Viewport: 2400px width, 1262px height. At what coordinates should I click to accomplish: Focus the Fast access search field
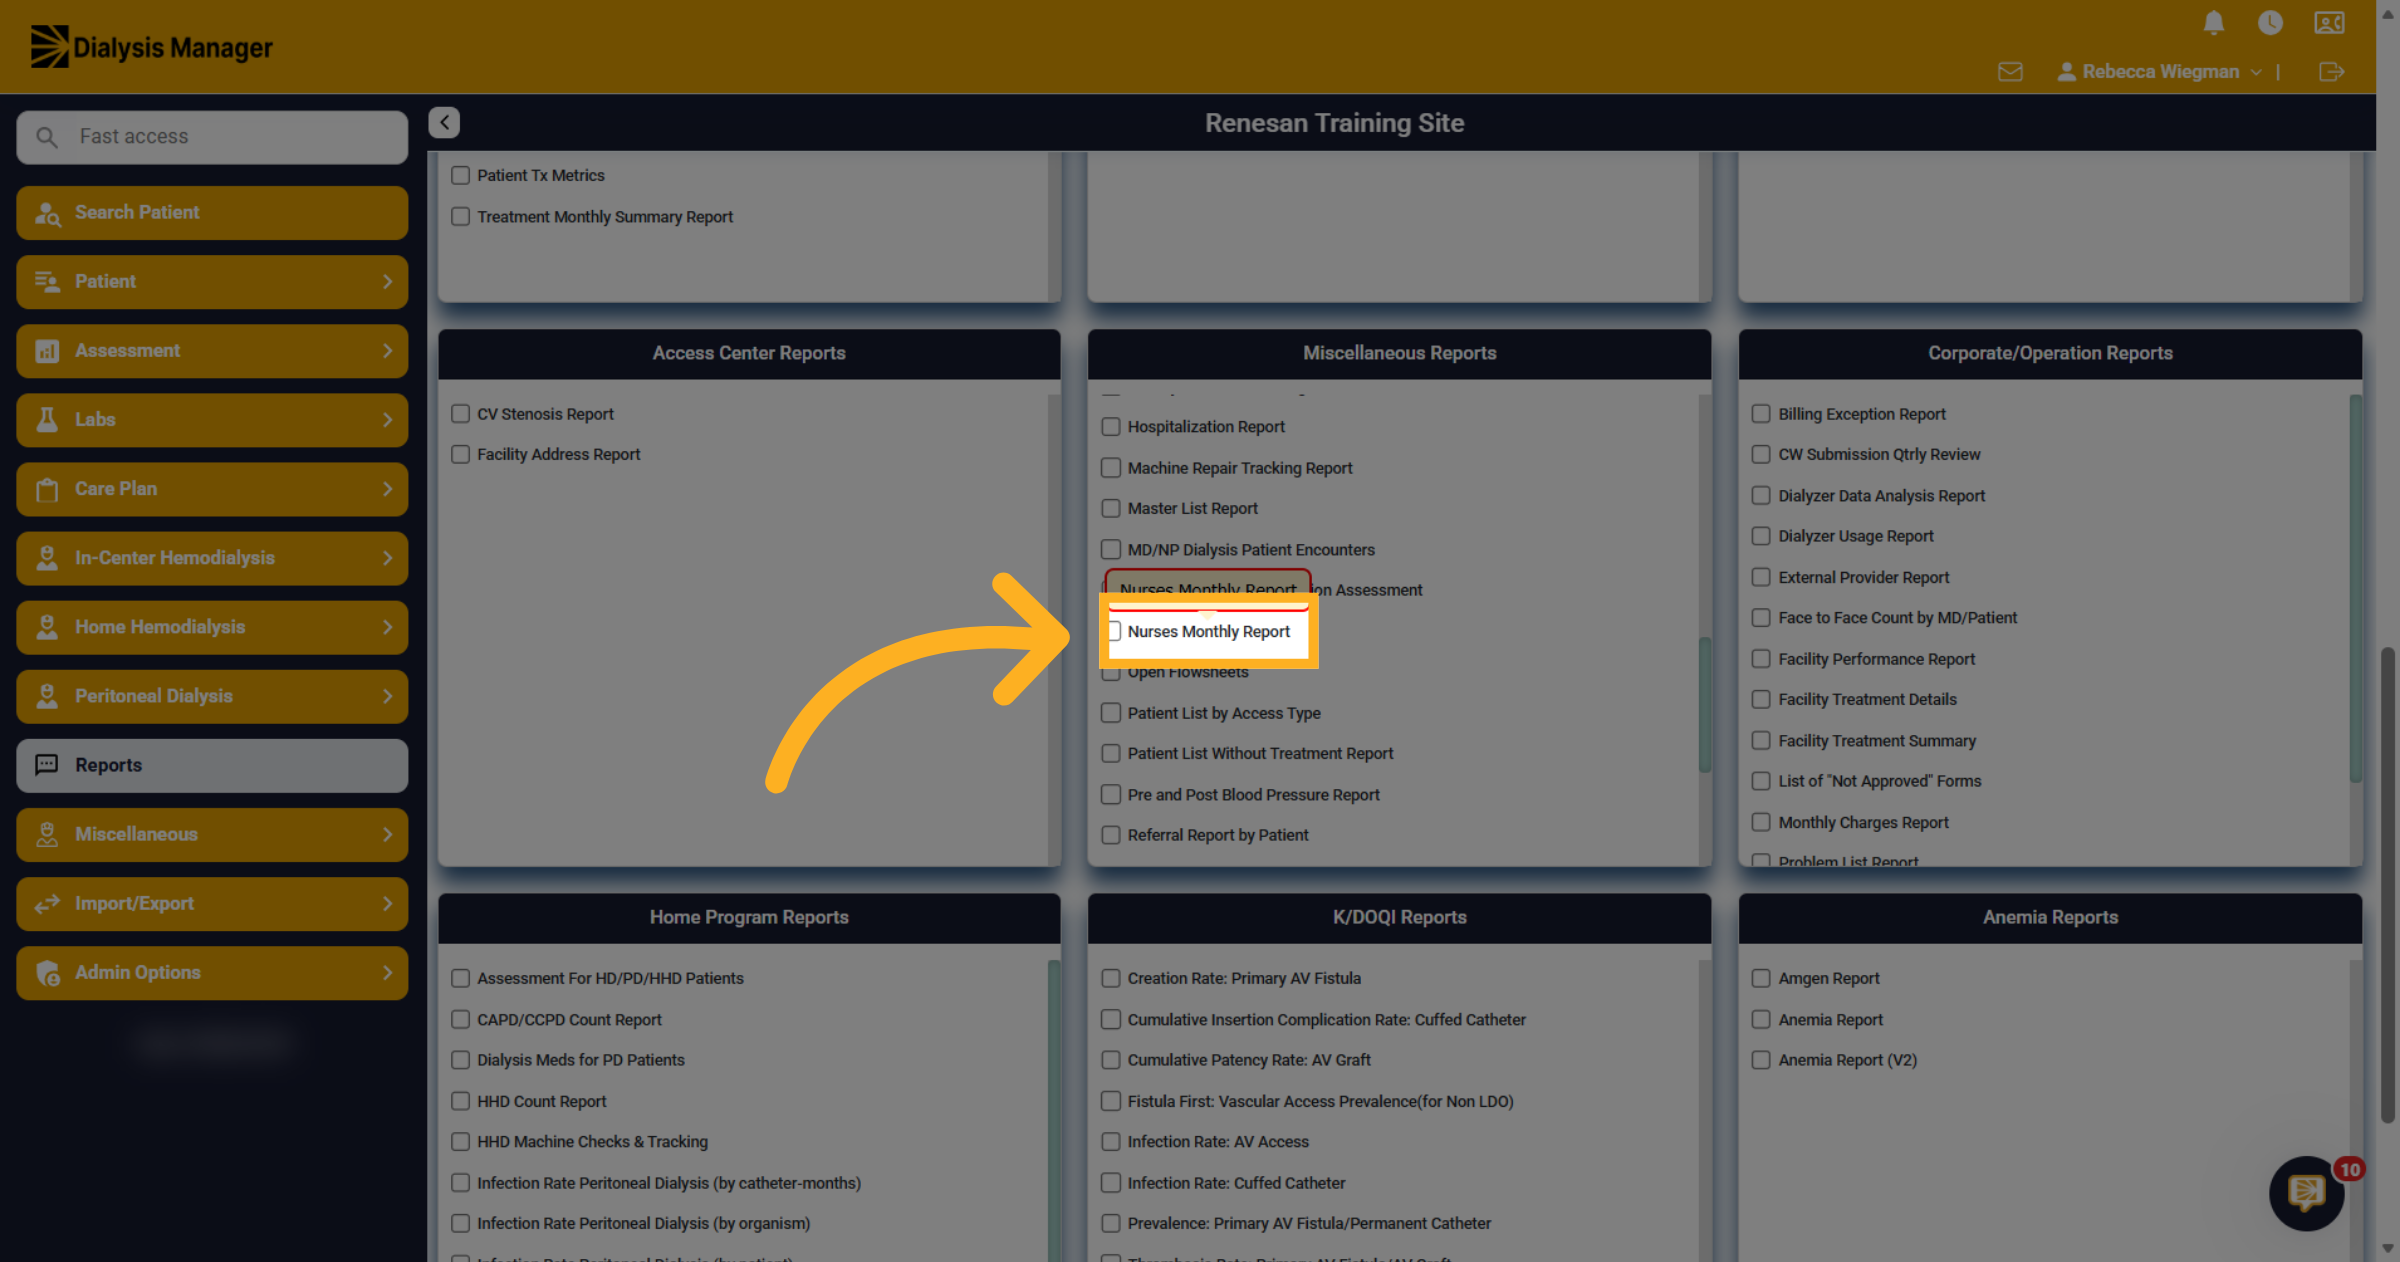[212, 137]
